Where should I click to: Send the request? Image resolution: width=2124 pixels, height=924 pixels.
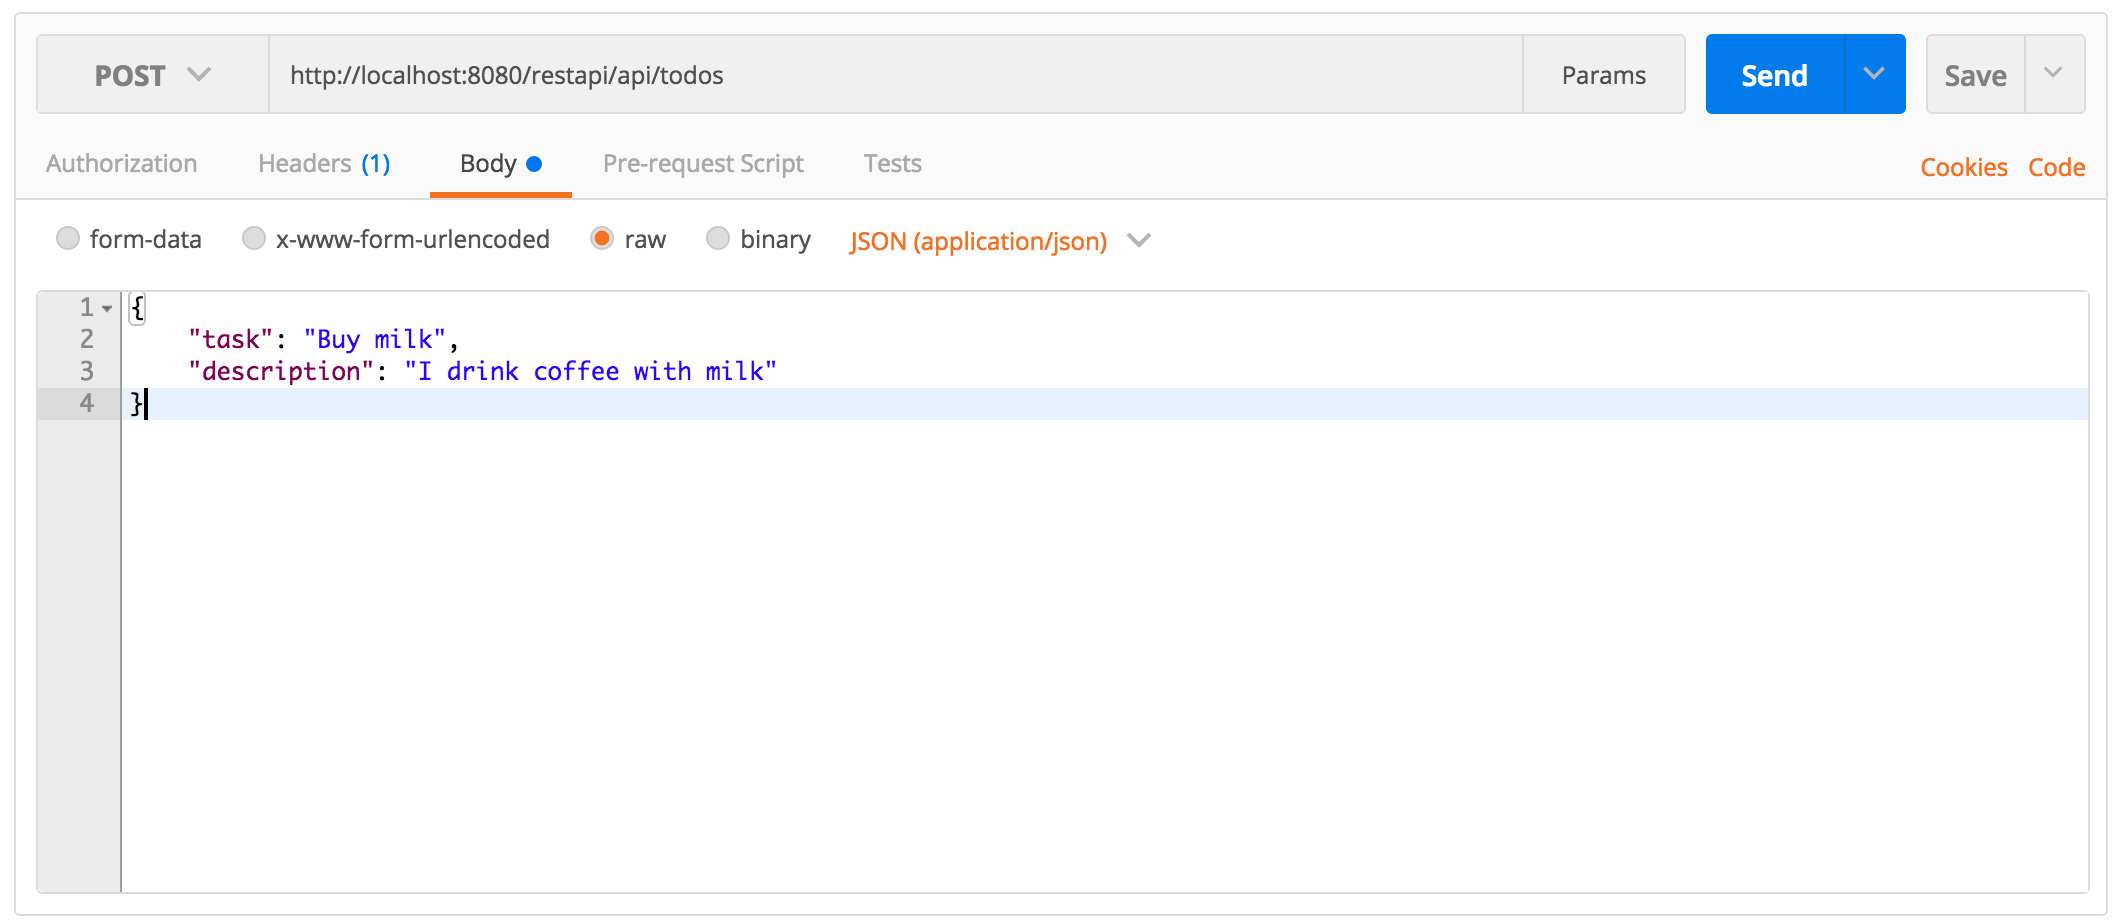coord(1774,75)
